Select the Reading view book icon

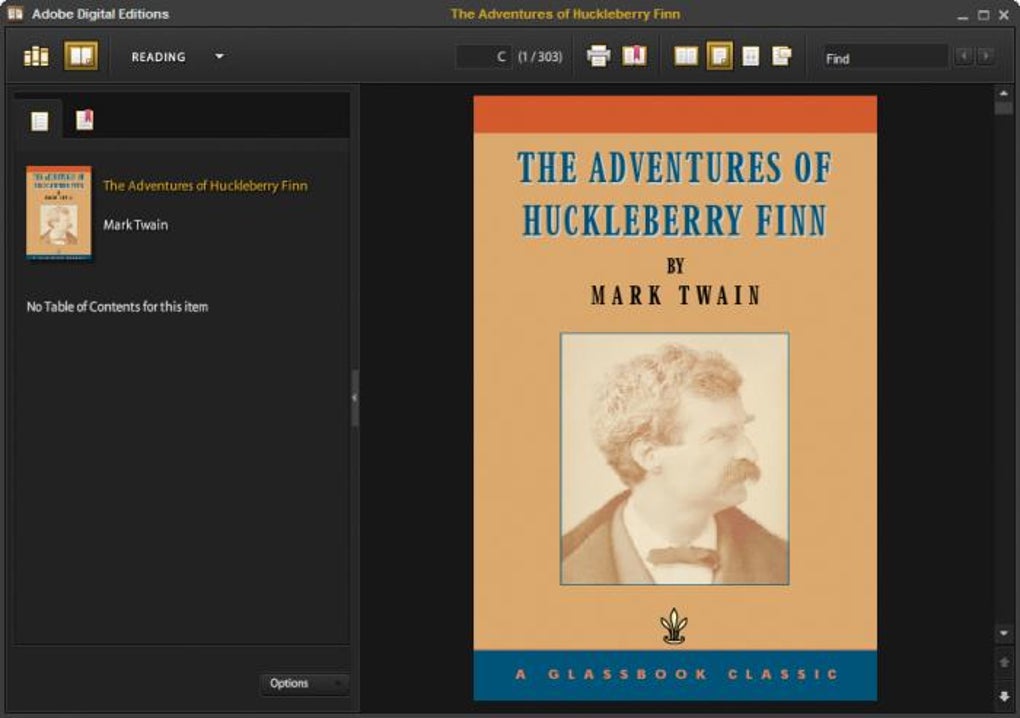point(81,56)
